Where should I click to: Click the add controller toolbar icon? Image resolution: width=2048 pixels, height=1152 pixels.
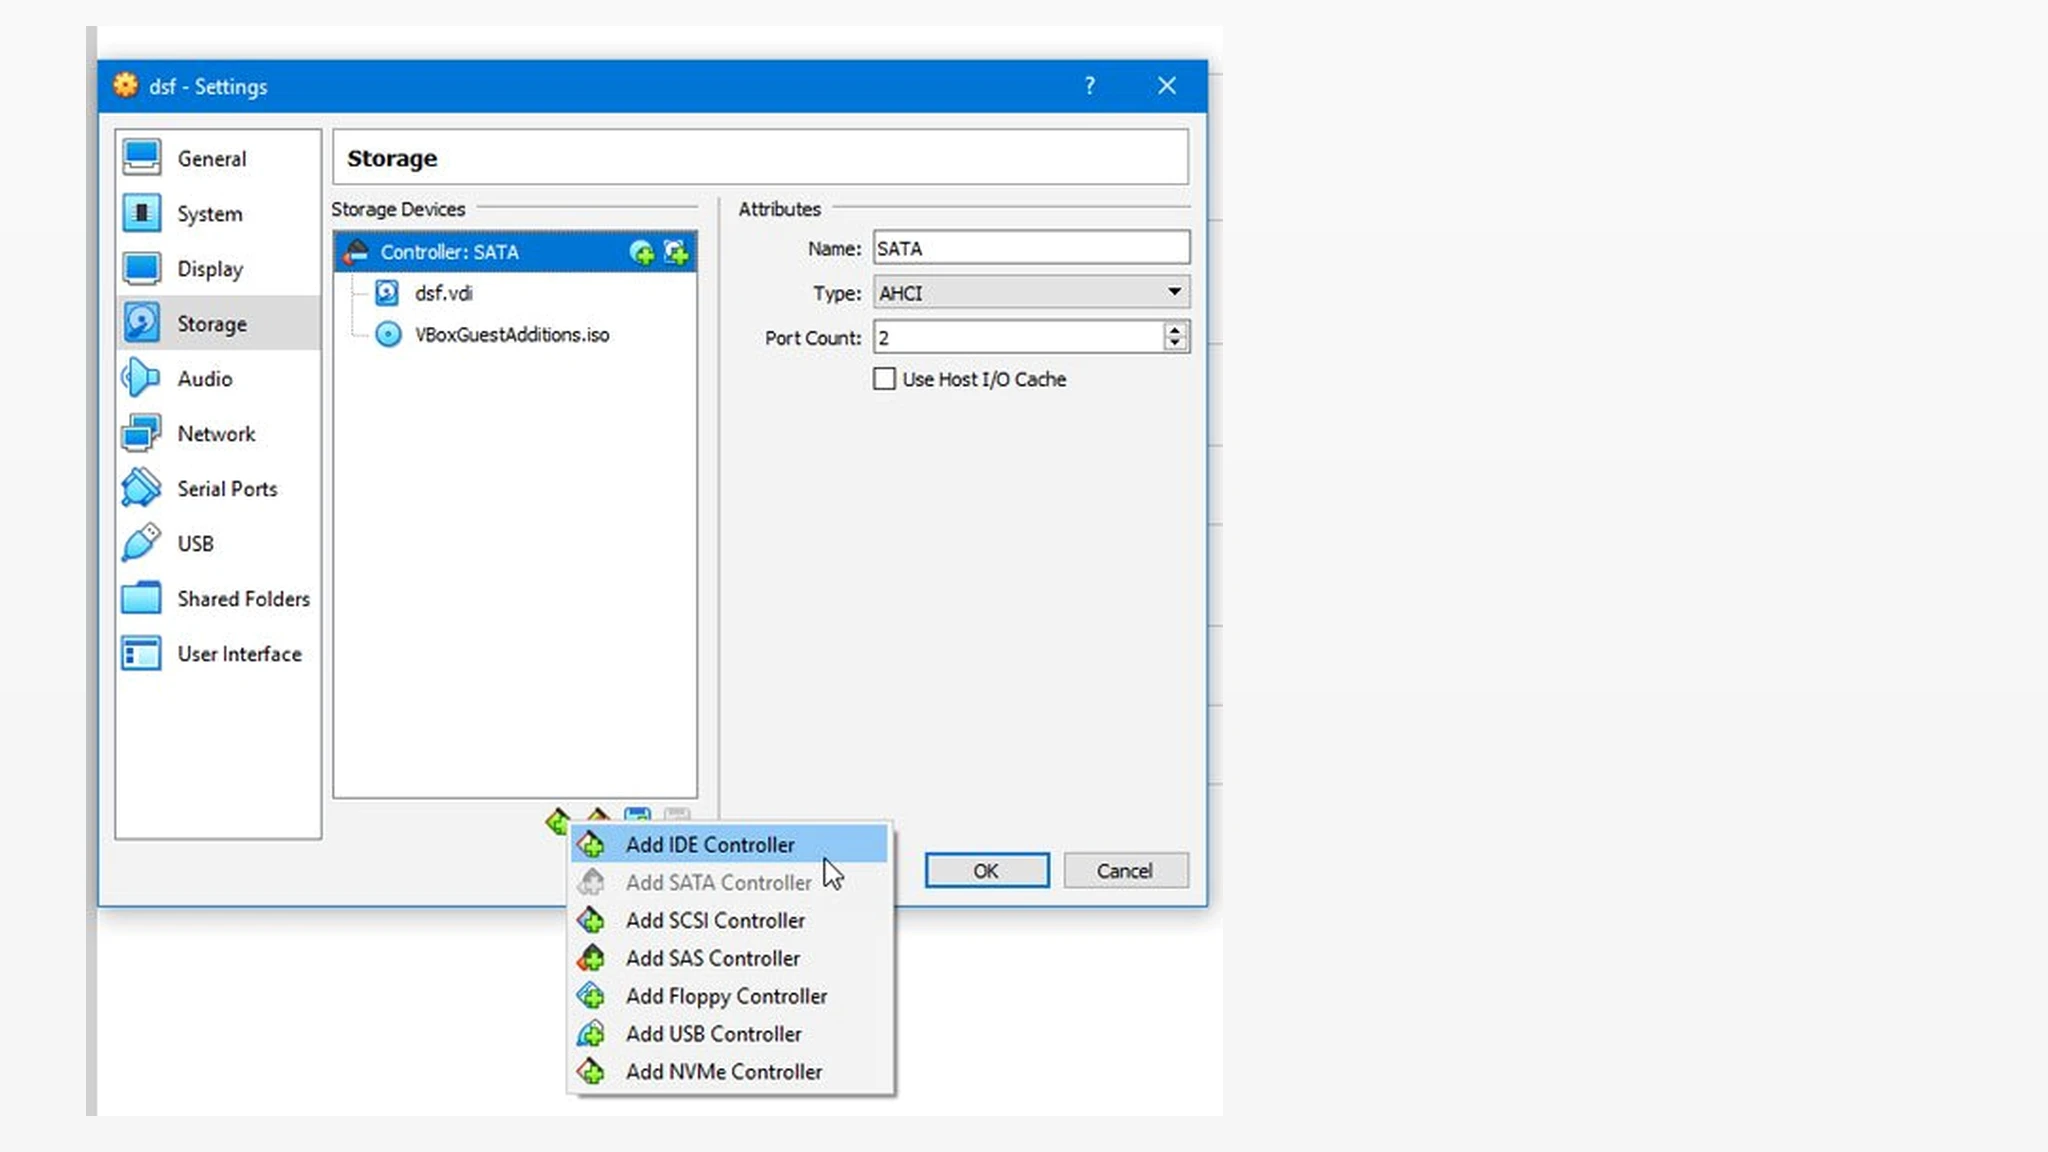pos(558,820)
